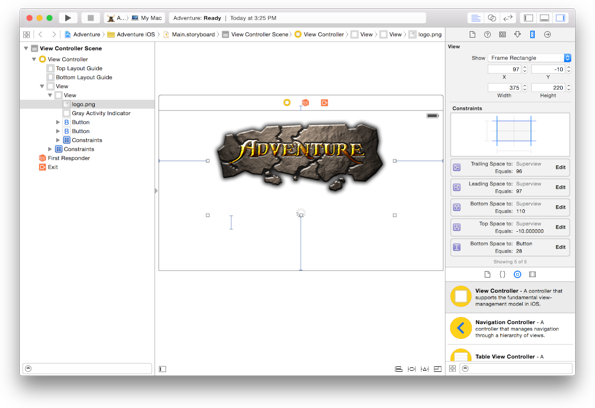Click Main.storyboard in jump bar

pos(189,35)
